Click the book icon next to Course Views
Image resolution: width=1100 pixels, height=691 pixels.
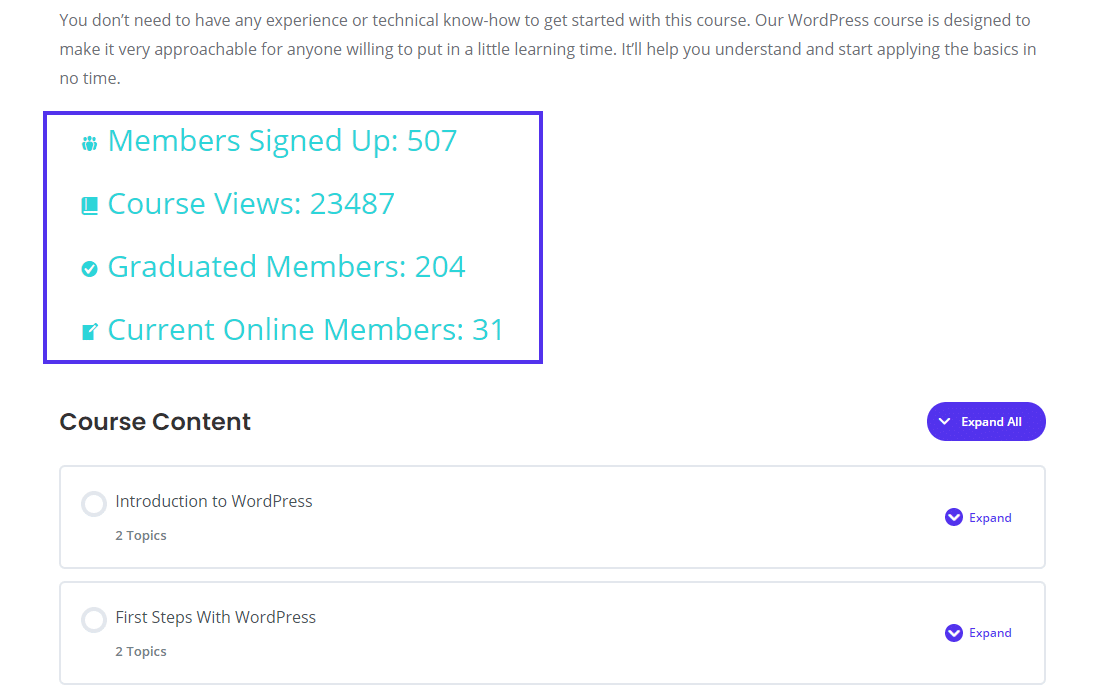click(90, 206)
